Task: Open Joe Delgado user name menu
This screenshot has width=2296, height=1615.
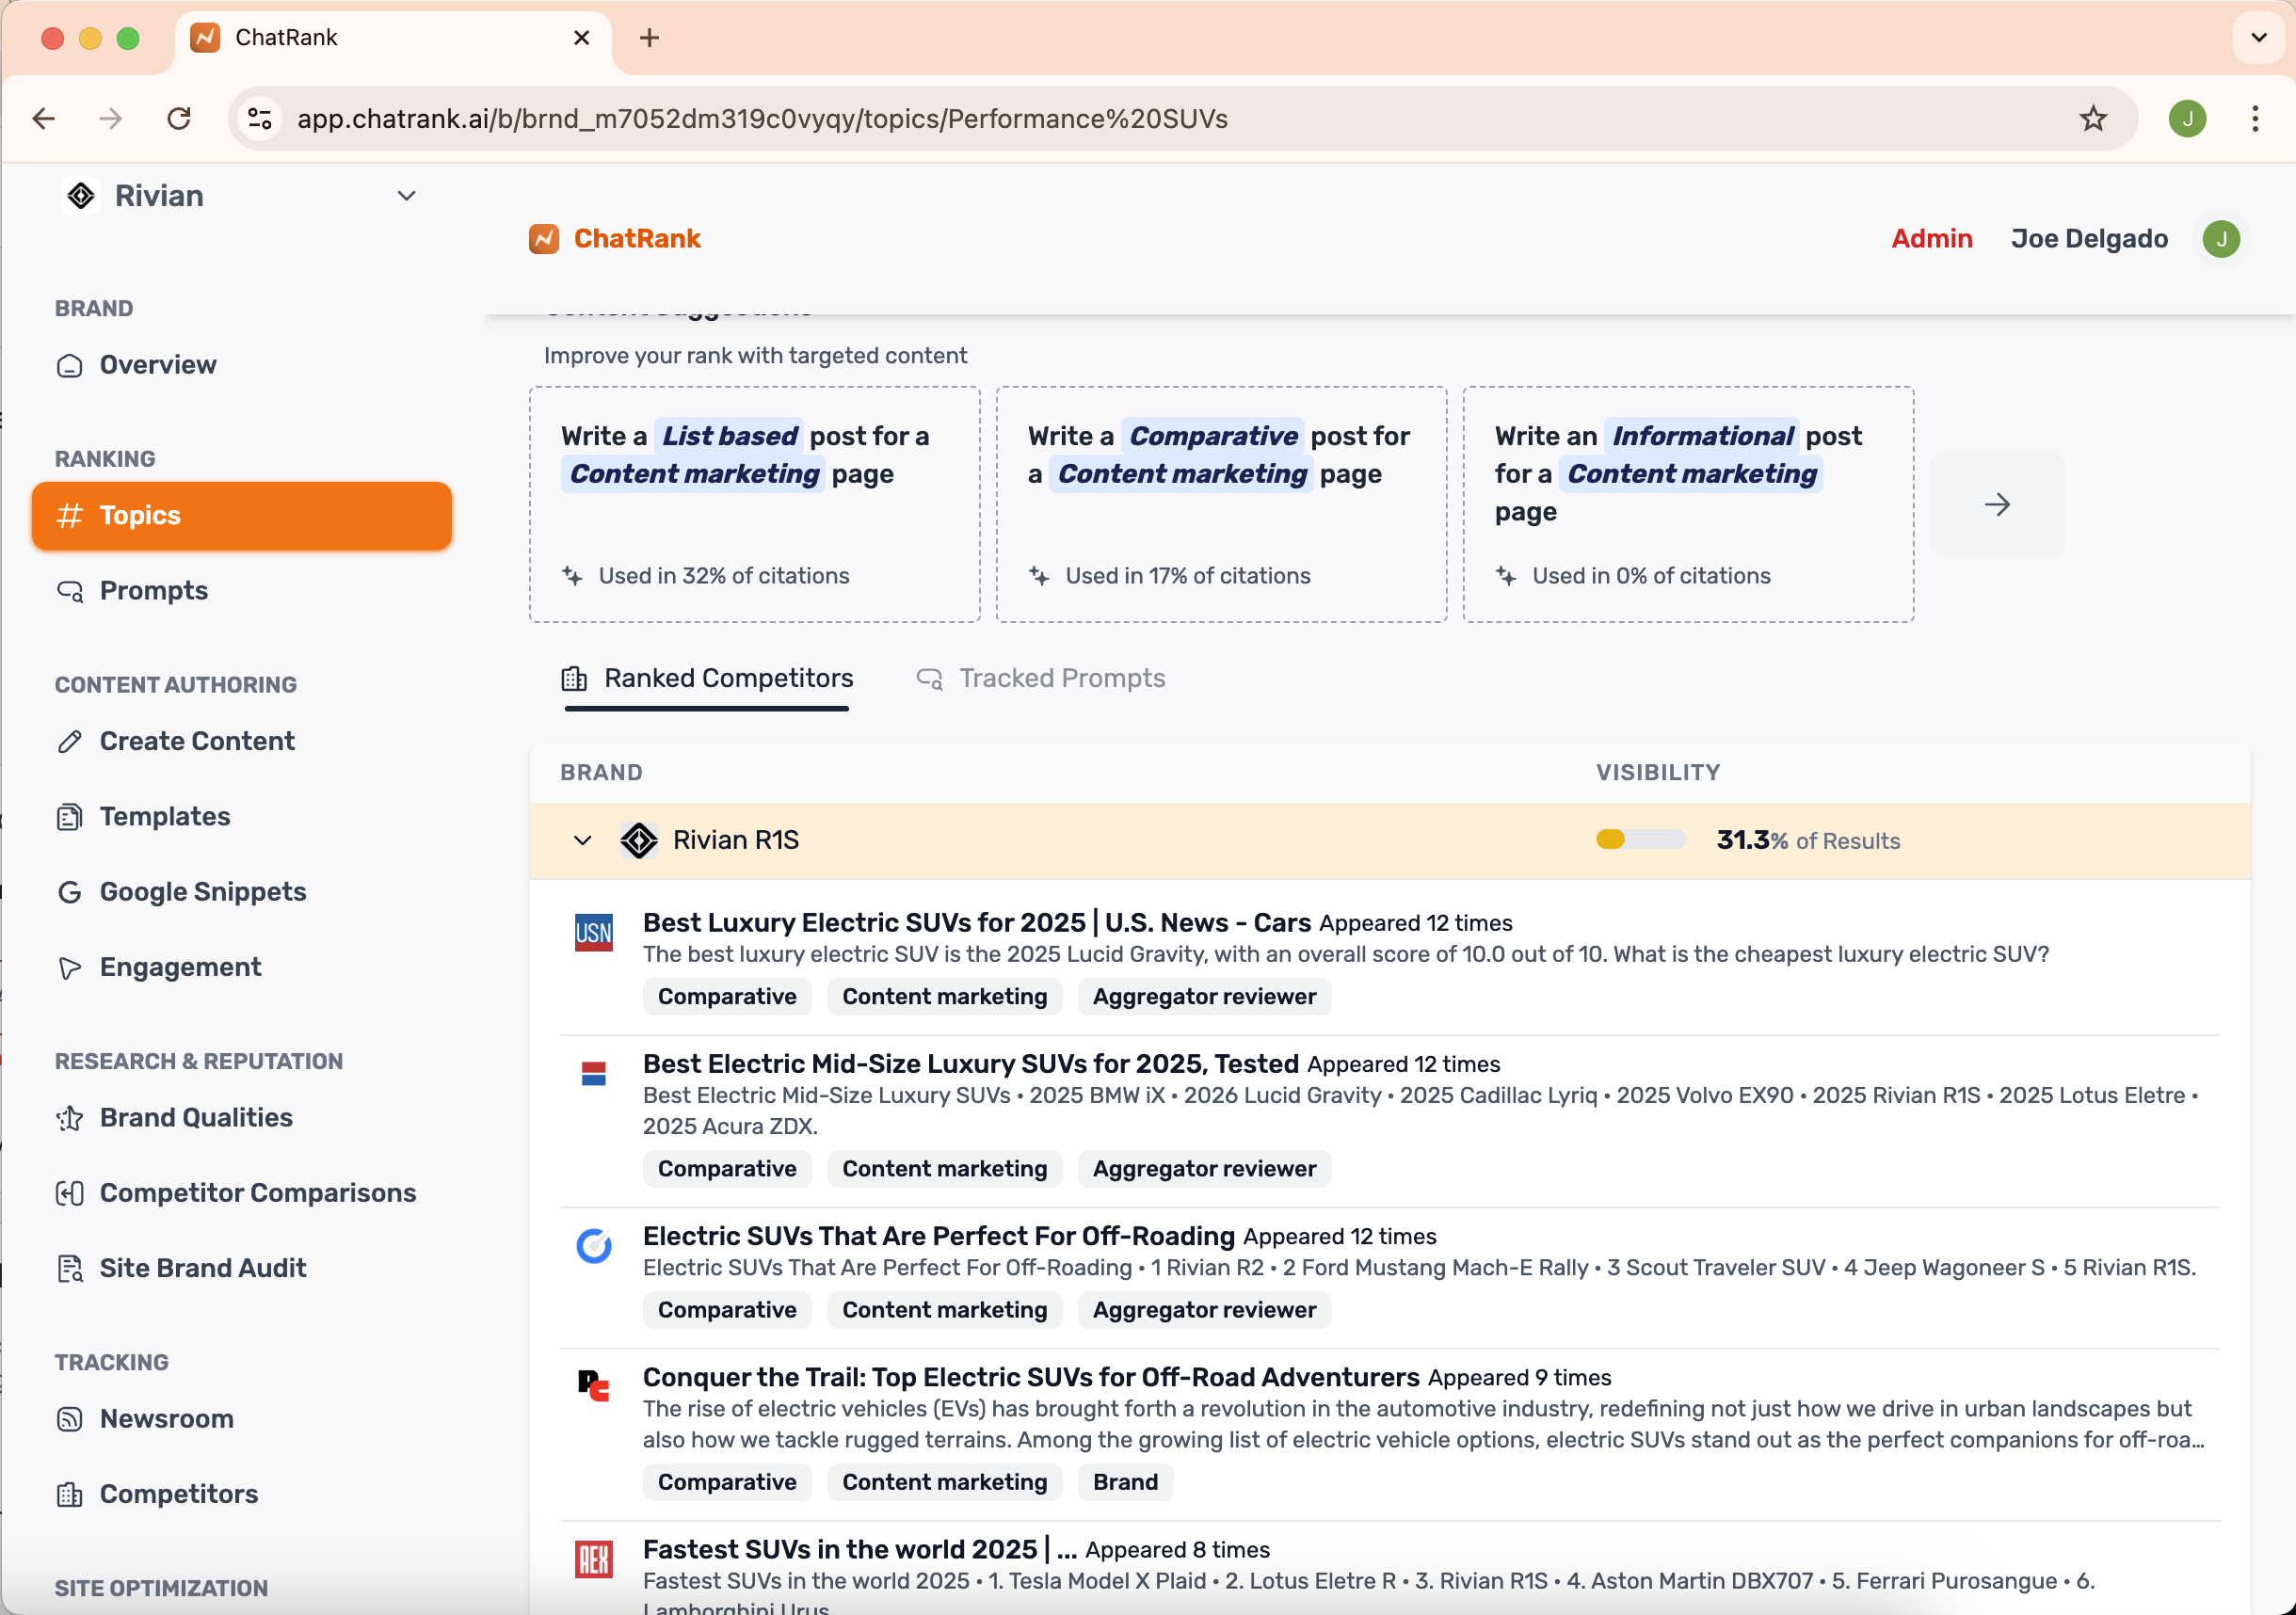Action: [x=2089, y=239]
